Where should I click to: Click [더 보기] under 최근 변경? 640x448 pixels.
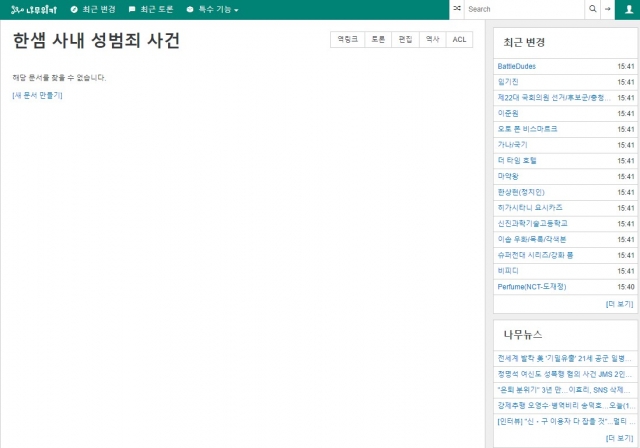(619, 304)
